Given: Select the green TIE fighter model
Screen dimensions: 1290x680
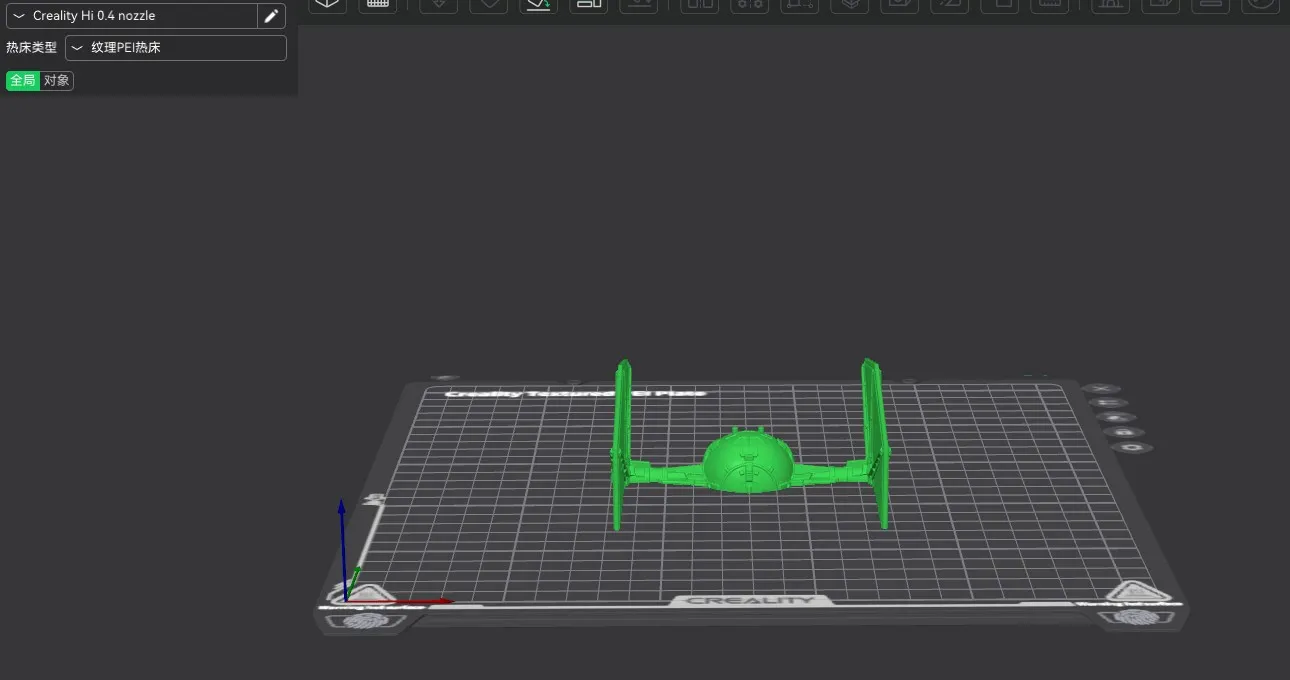Looking at the screenshot, I should pos(748,460).
